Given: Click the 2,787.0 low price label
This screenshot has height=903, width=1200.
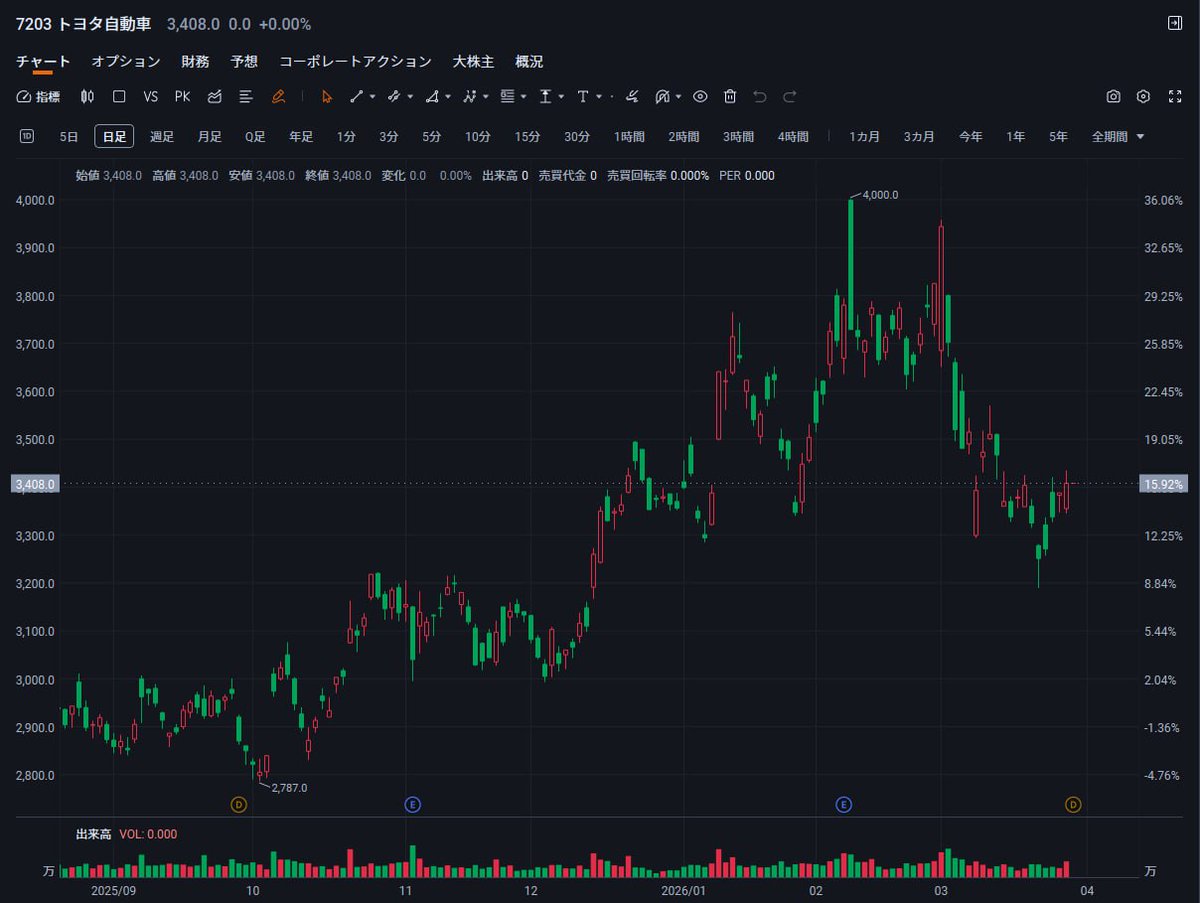Looking at the screenshot, I should [x=289, y=788].
